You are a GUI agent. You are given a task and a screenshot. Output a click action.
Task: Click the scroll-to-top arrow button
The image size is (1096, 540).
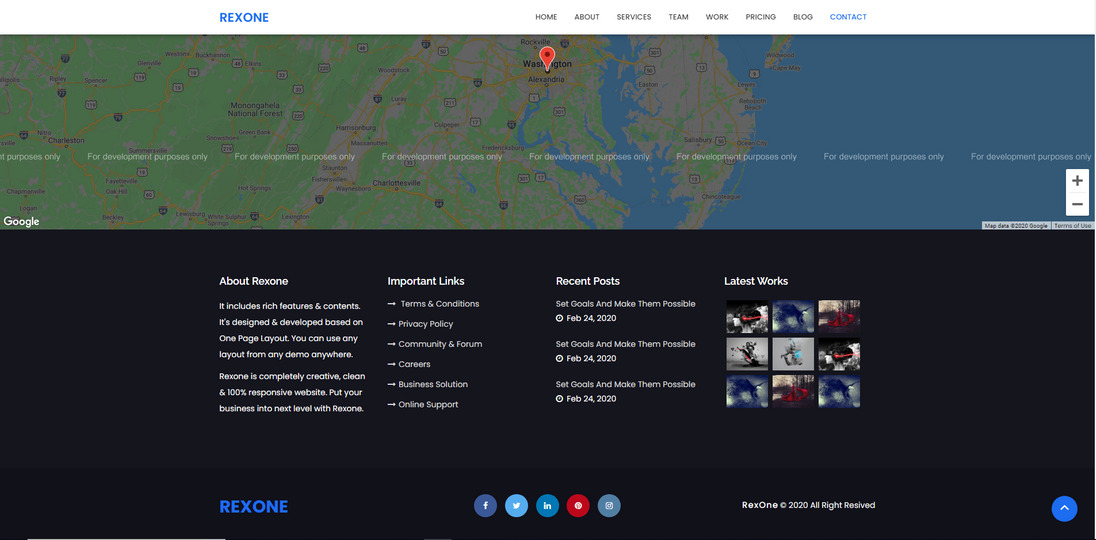1064,509
